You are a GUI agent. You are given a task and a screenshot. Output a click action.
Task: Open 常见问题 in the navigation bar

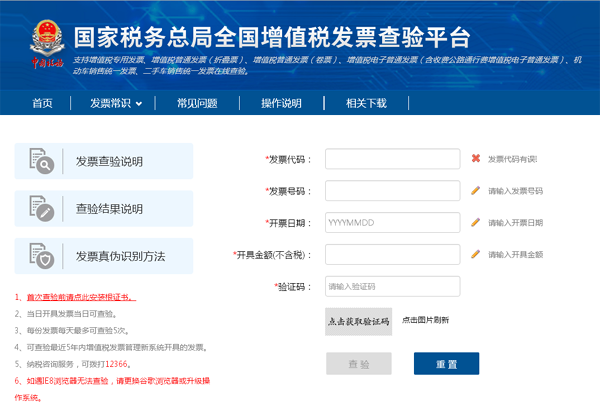(197, 103)
